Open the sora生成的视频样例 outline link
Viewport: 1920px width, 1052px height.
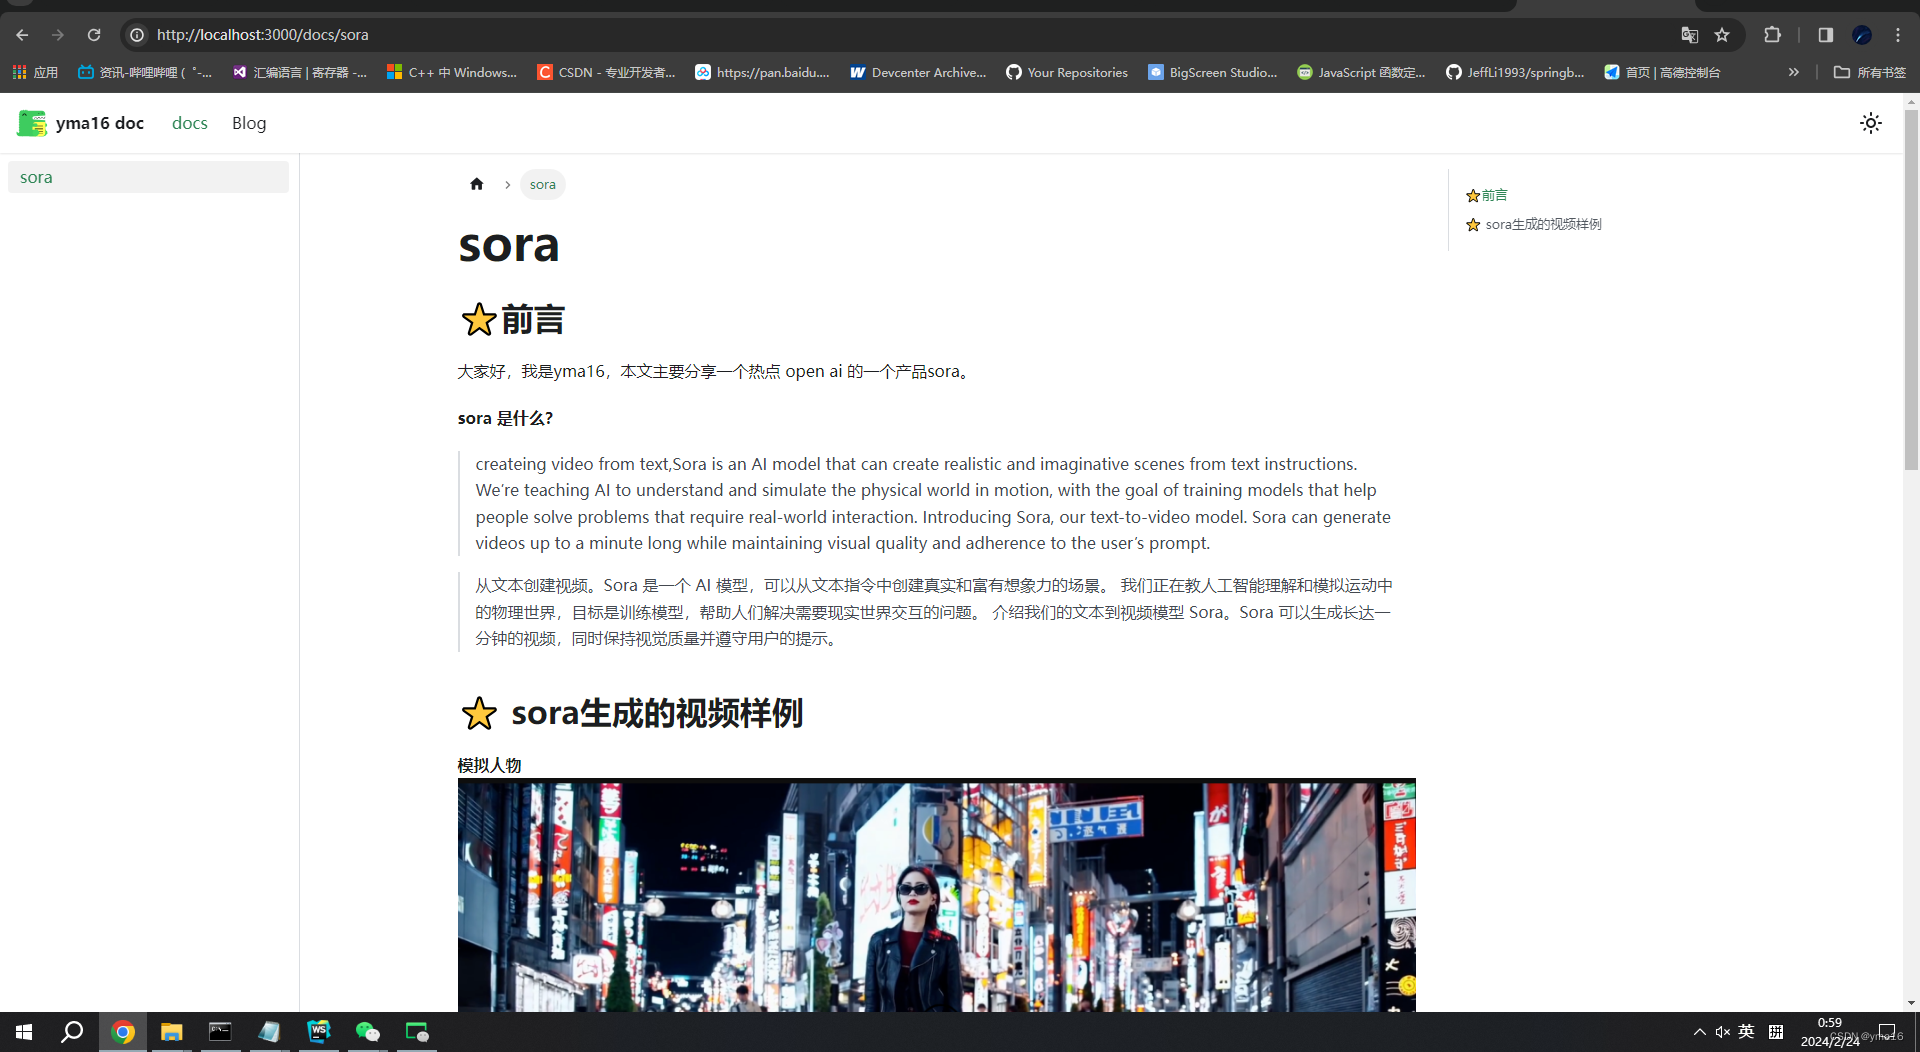click(1543, 224)
